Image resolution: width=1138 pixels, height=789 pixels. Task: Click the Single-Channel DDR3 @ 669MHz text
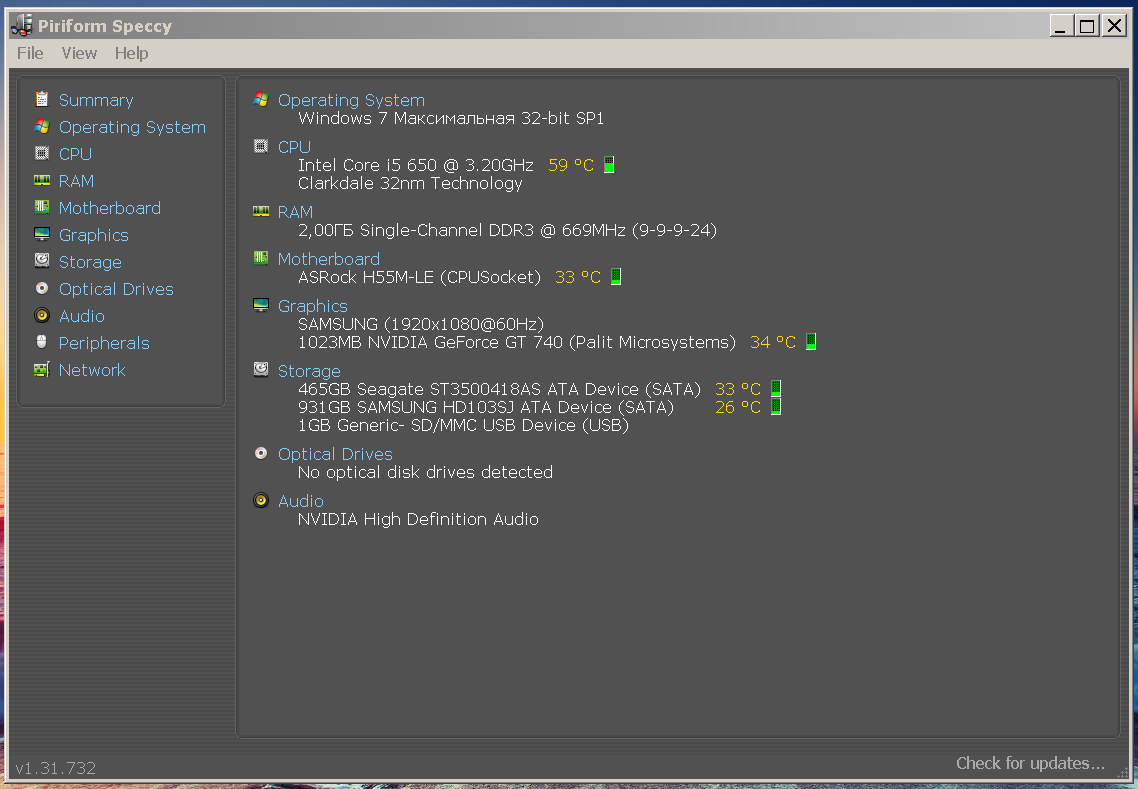507,230
